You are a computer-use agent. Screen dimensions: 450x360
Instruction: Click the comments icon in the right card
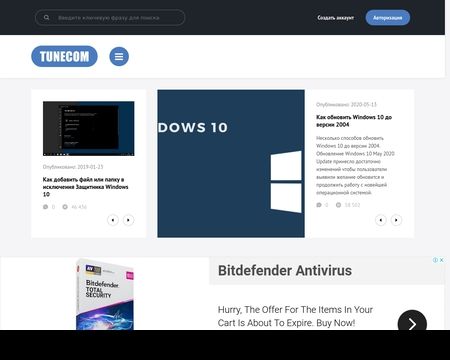pos(319,205)
